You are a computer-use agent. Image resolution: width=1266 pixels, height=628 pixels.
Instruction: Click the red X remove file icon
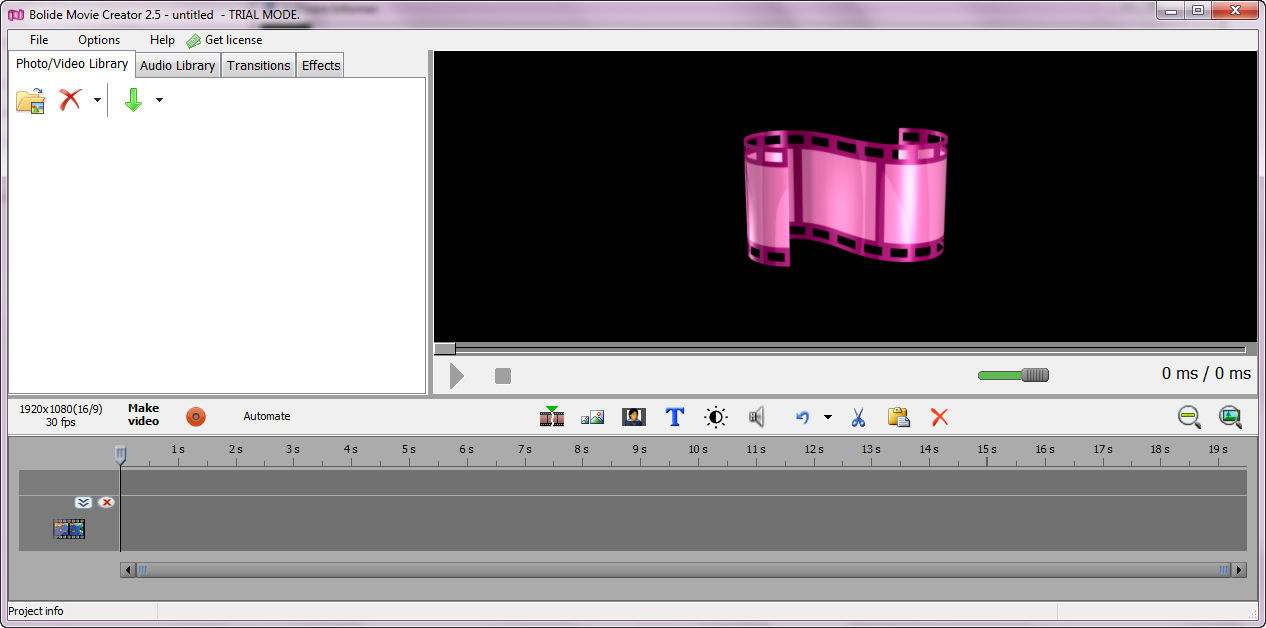pos(70,100)
